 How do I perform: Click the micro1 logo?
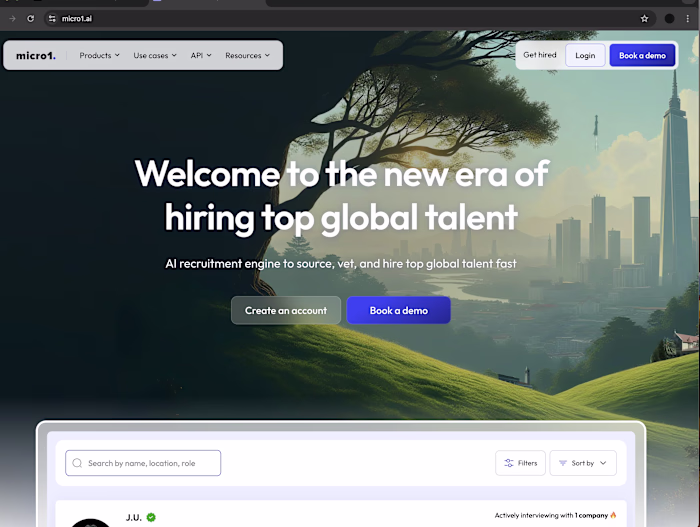point(36,55)
